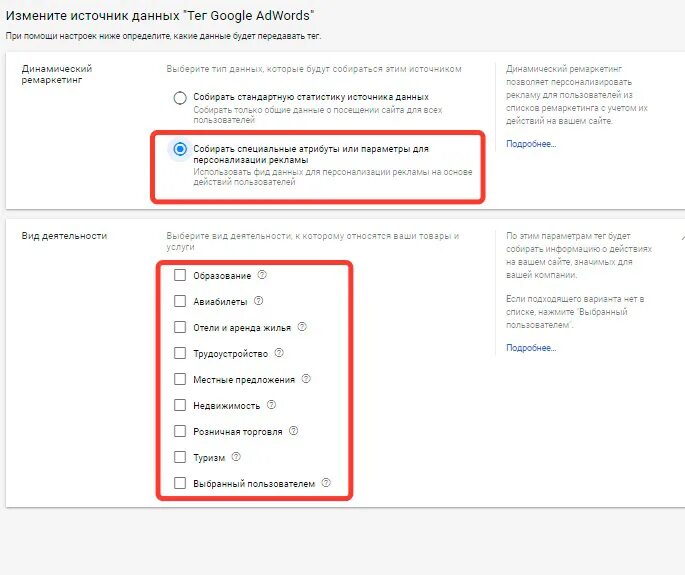This screenshot has height=575, width=685.
Task: Open help icon next to Образование
Action: [x=262, y=275]
